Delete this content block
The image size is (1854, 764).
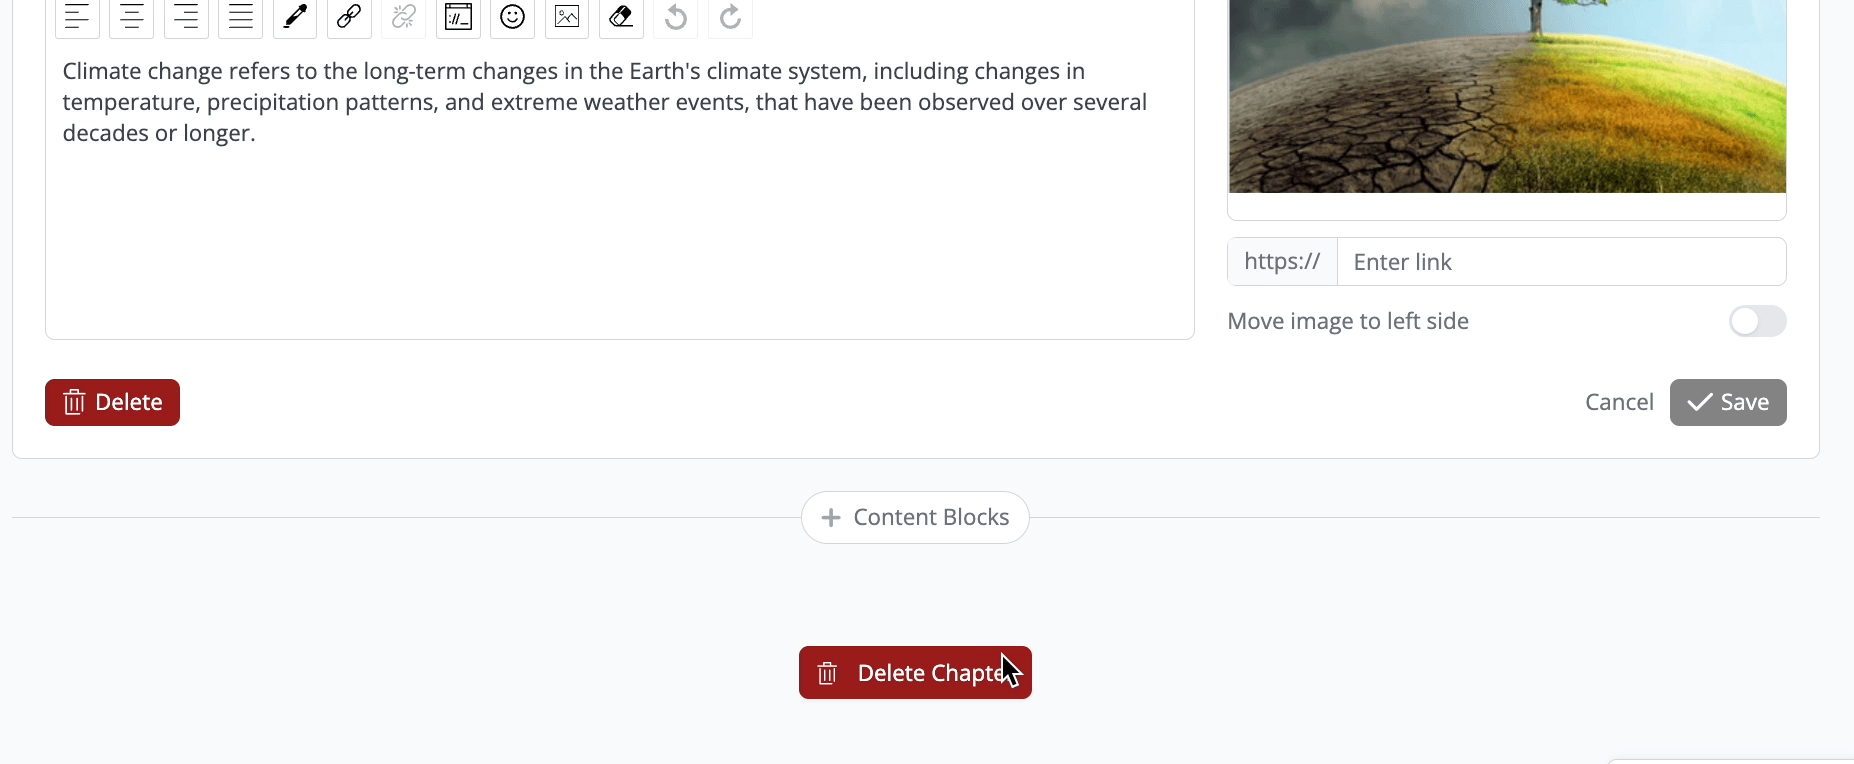(x=112, y=402)
